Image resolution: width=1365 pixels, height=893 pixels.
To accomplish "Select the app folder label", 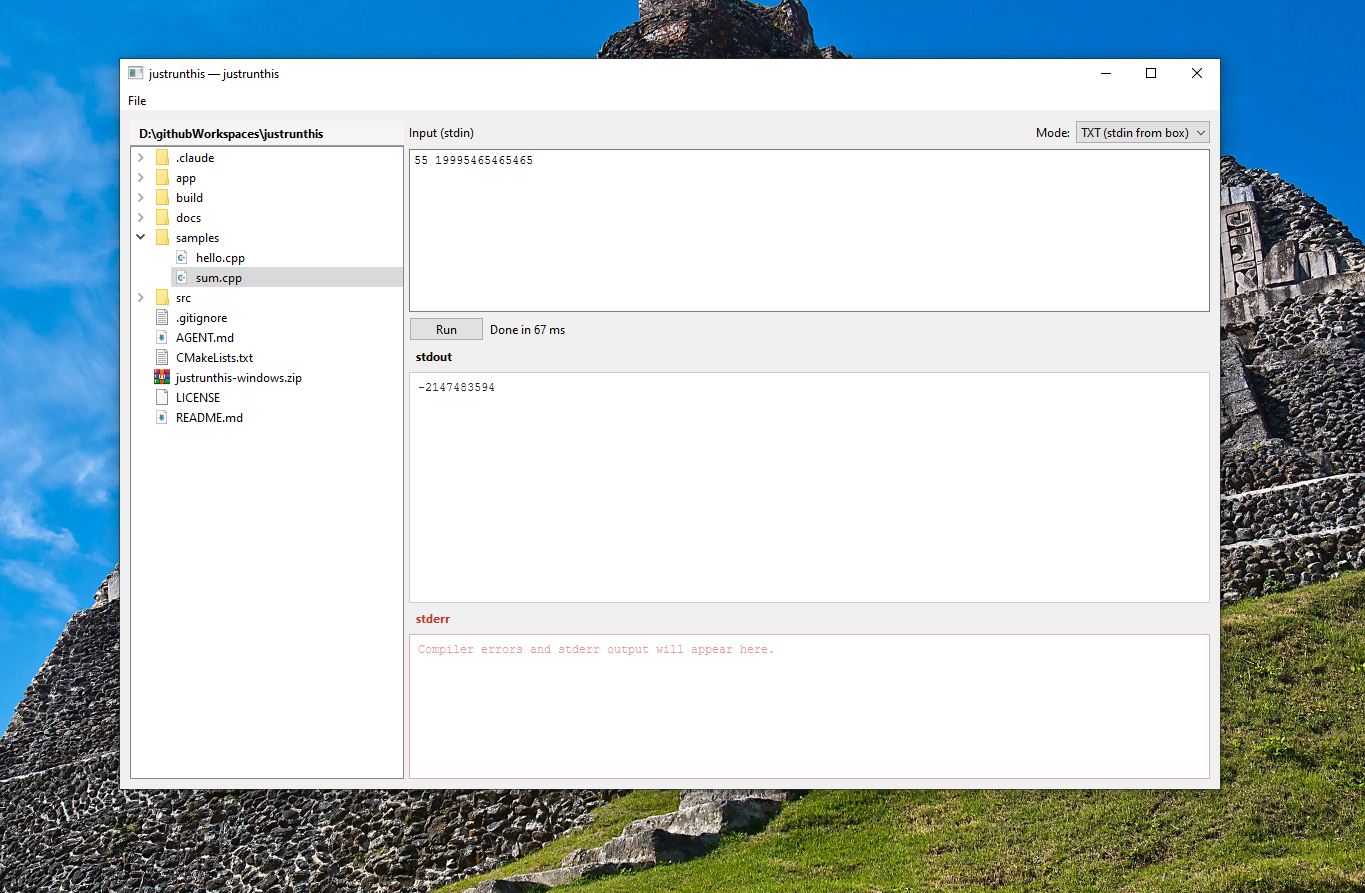I will click(x=186, y=178).
